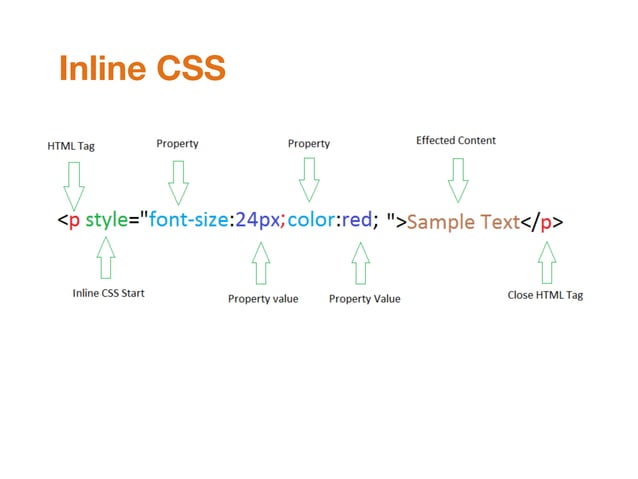This screenshot has width=638, height=479.
Task: Click the lowercase "Property value" label
Action: click(x=263, y=299)
